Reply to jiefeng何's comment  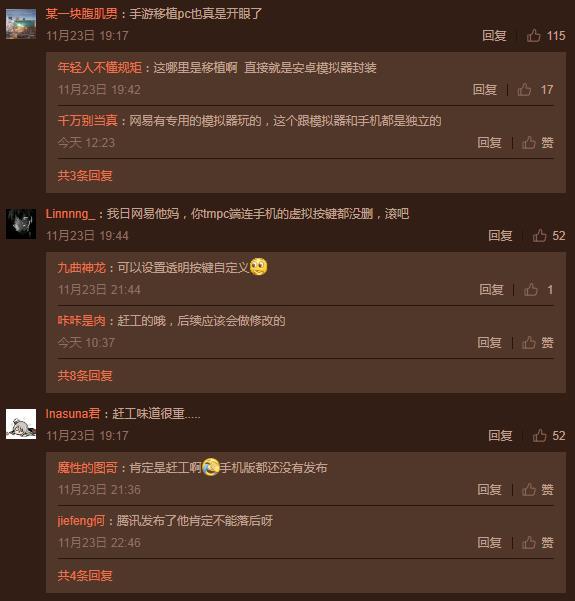(489, 542)
